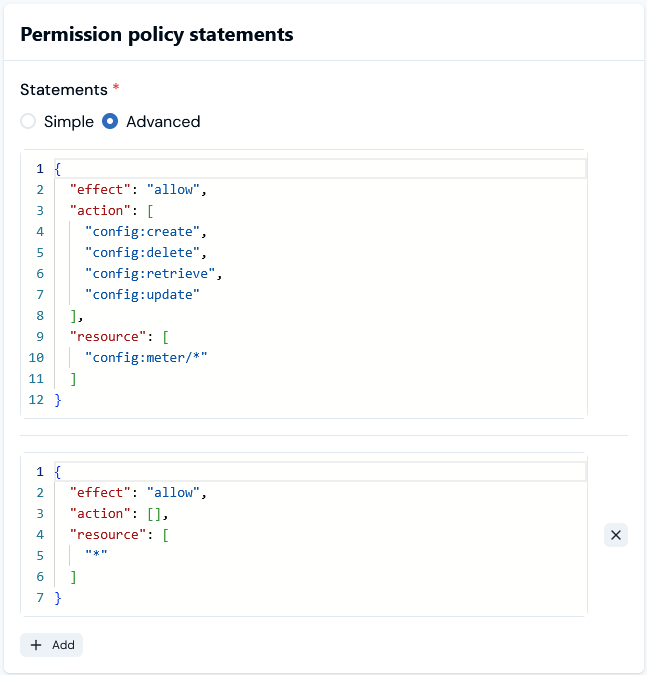Viewport: 647px width, 675px height.
Task: Select the Advanced radio button
Action: coord(110,121)
